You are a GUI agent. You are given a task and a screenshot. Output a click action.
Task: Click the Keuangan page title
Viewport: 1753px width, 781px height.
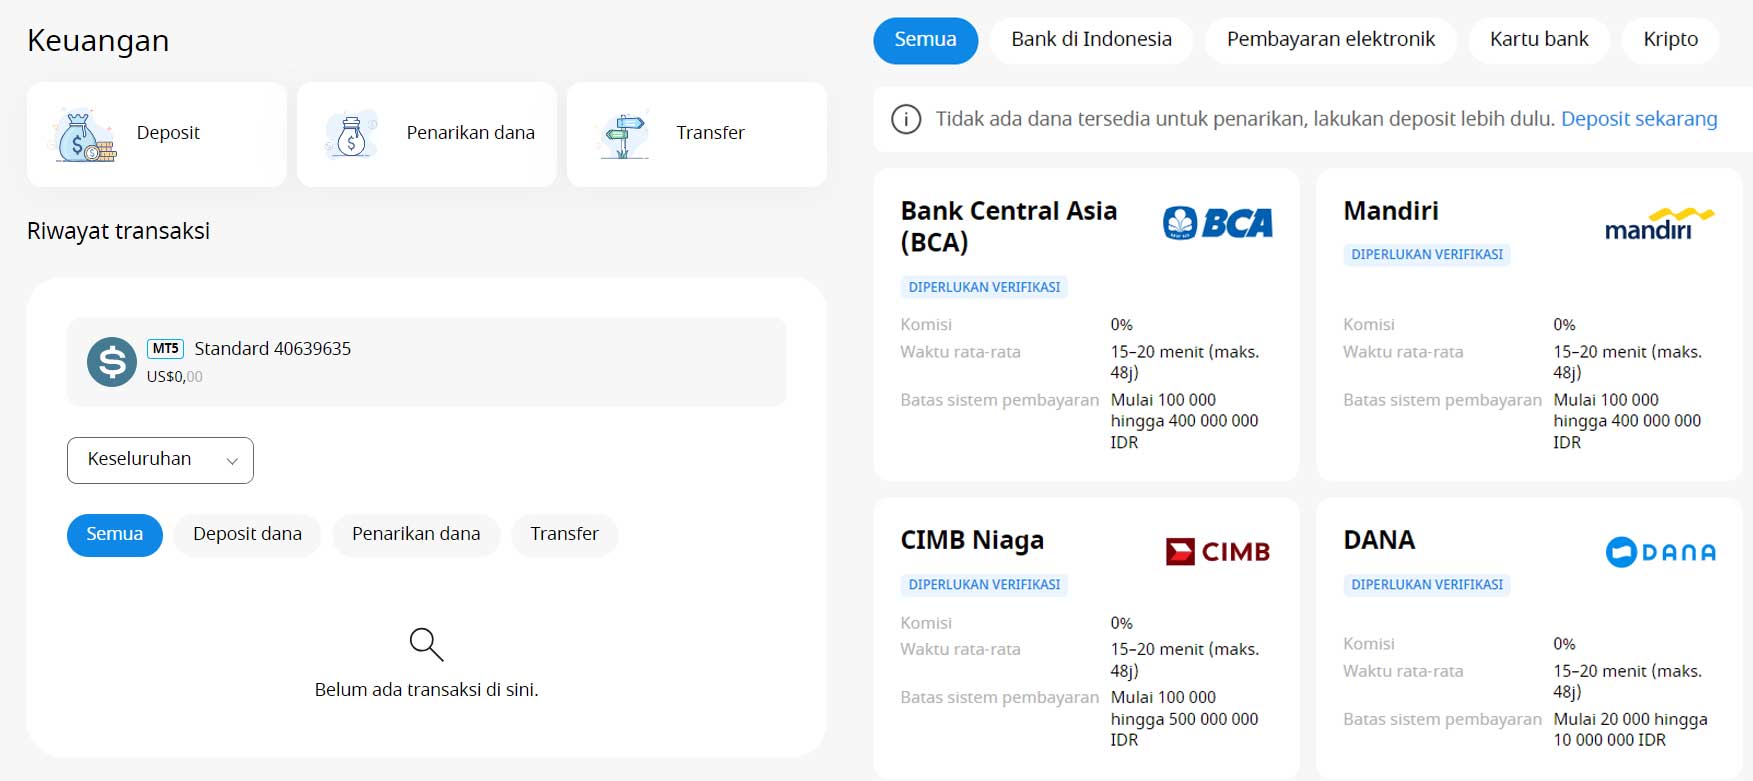98,41
